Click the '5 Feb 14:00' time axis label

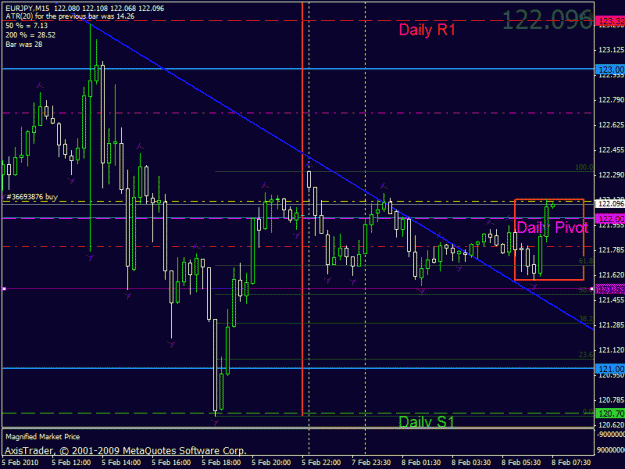tap(121, 463)
